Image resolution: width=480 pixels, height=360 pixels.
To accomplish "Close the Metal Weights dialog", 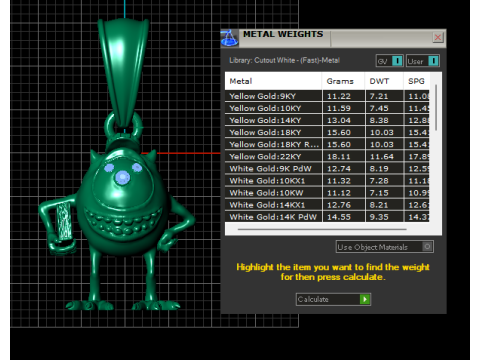I will point(438,37).
